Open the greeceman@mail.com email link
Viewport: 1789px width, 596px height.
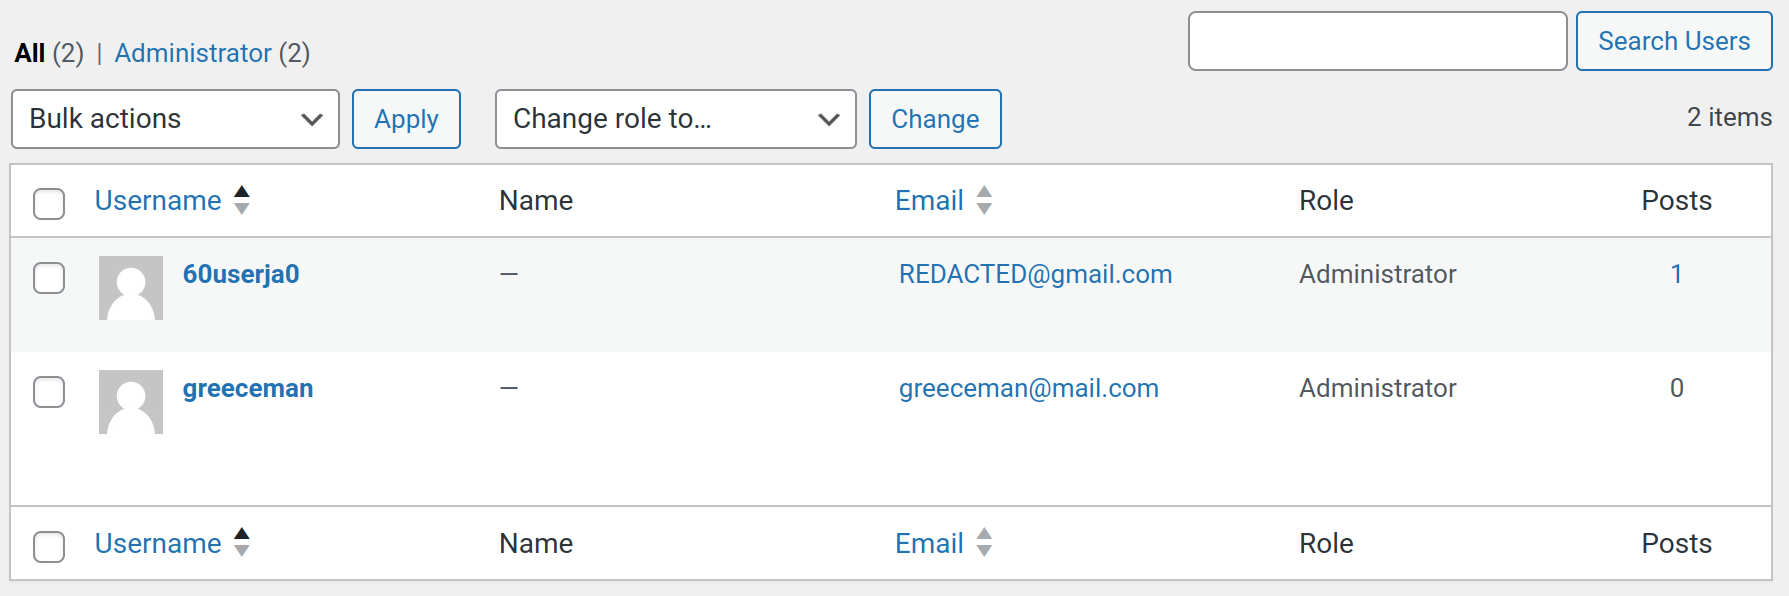point(1028,388)
